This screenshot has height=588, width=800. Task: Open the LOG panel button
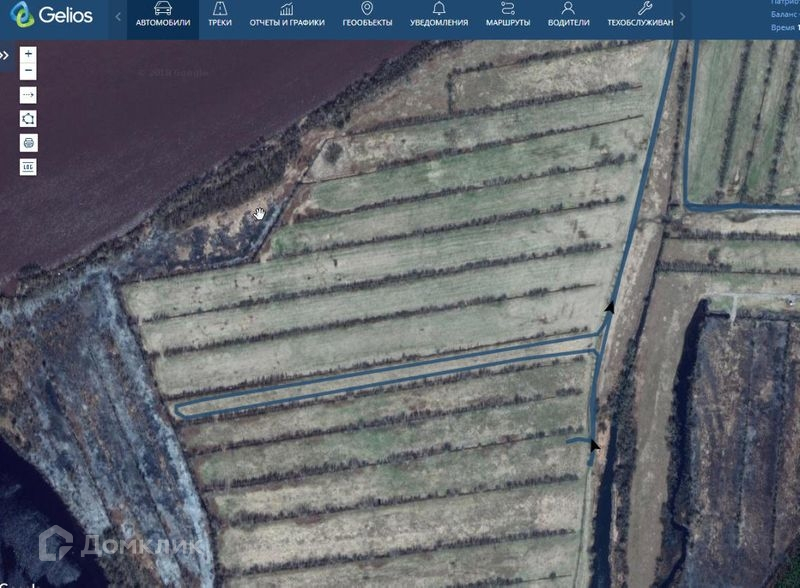tap(28, 167)
